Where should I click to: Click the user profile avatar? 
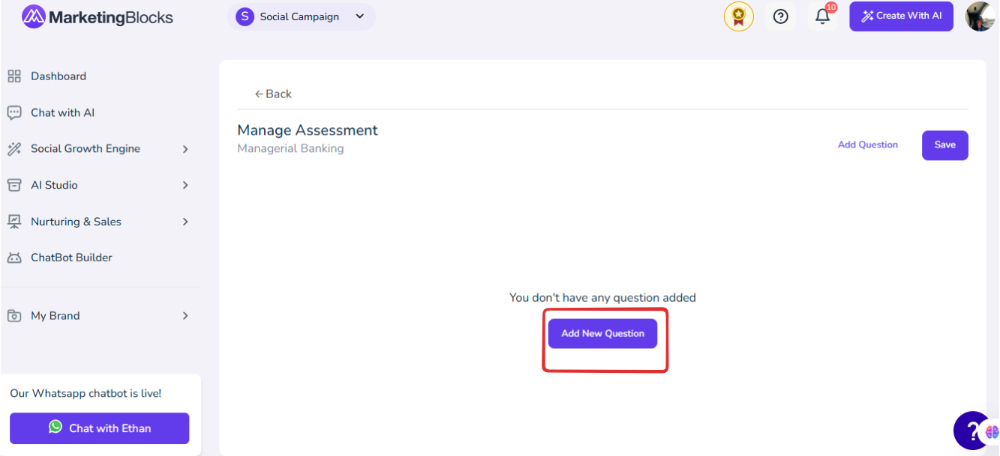(x=981, y=17)
